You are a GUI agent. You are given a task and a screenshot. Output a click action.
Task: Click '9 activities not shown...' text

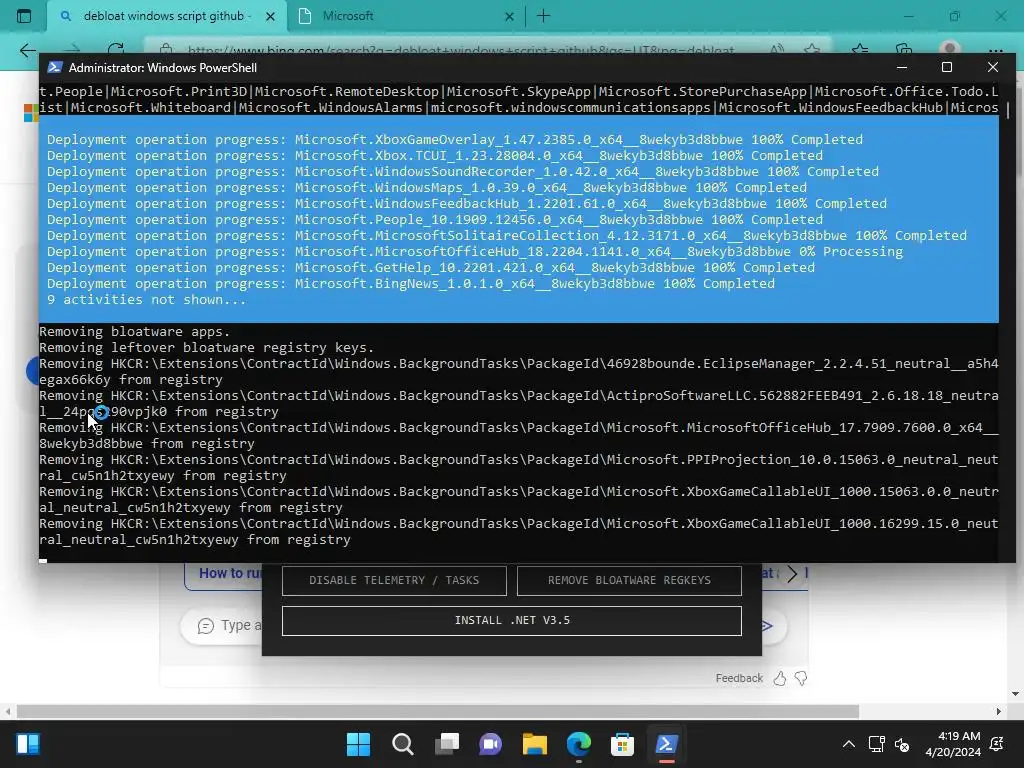pos(146,300)
